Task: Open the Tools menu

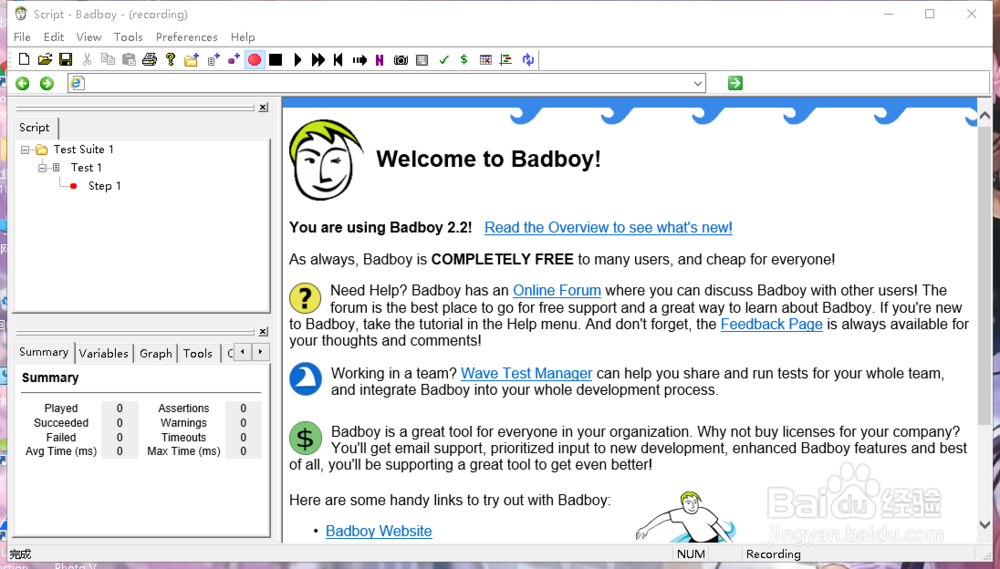Action: (x=128, y=37)
